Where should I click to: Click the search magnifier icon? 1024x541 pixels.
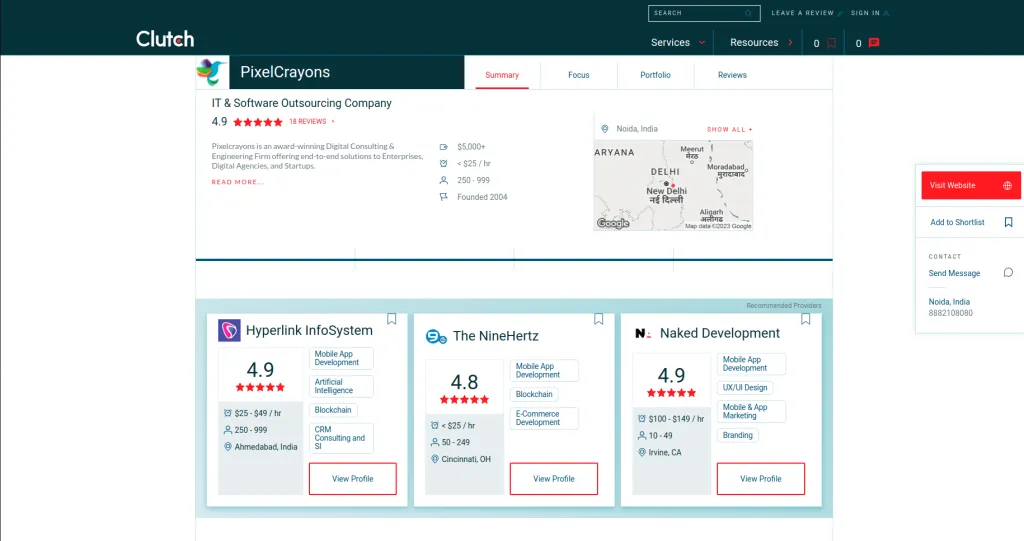[x=748, y=13]
